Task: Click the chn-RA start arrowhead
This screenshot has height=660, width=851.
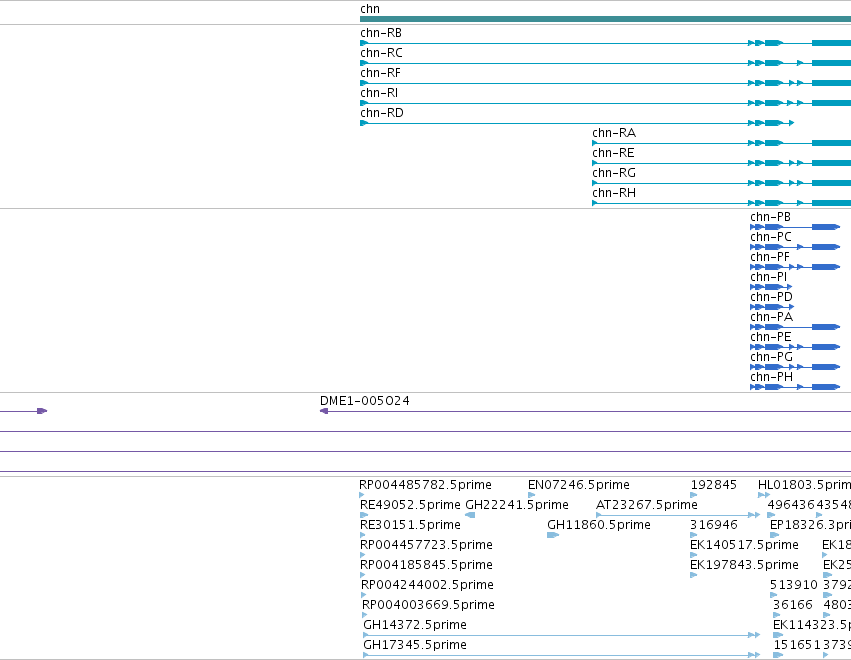Action: (595, 143)
